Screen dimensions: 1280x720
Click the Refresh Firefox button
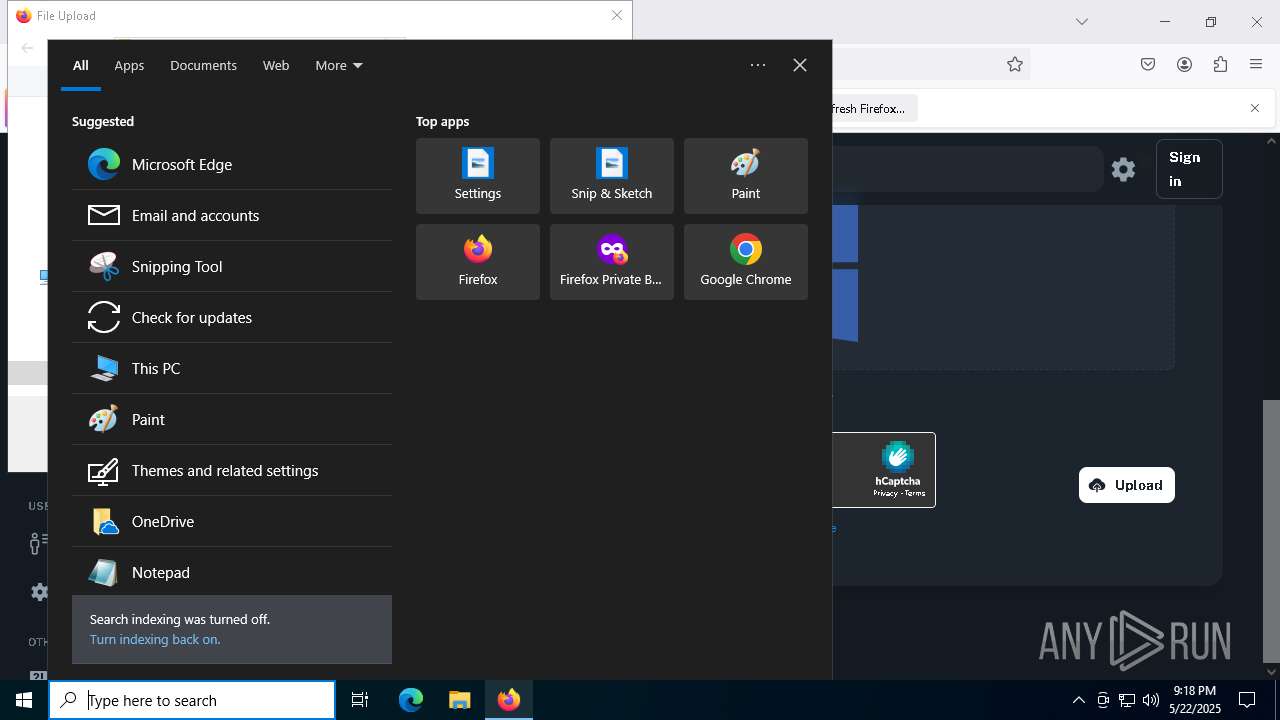pyautogui.click(x=874, y=108)
